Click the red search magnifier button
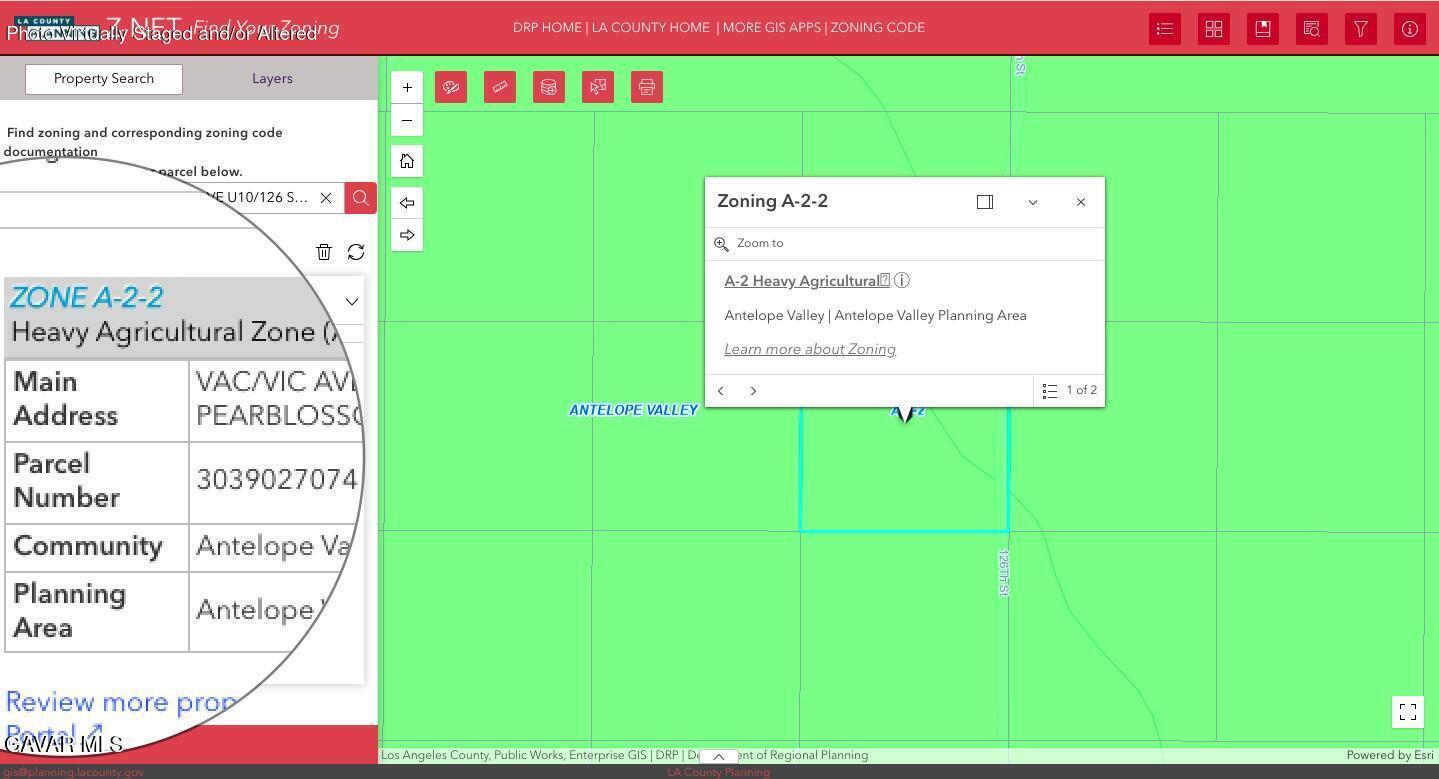Image resolution: width=1439 pixels, height=779 pixels. 361,198
